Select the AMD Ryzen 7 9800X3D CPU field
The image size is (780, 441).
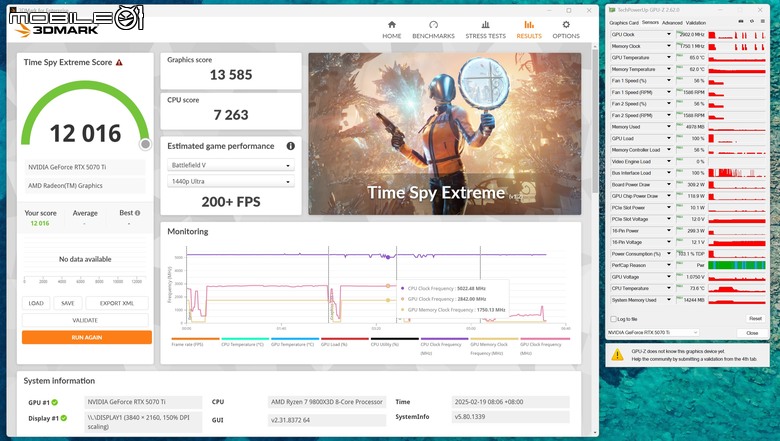point(327,402)
